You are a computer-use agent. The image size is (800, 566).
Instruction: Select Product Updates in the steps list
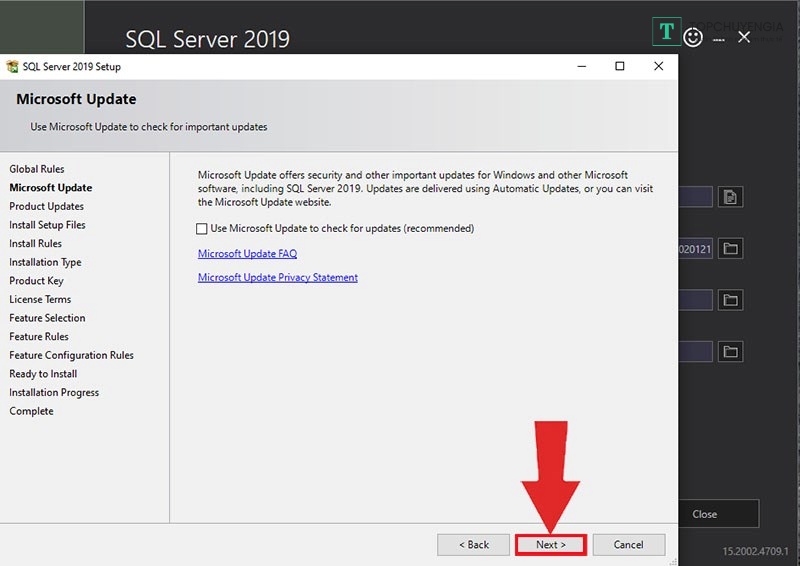[46, 206]
